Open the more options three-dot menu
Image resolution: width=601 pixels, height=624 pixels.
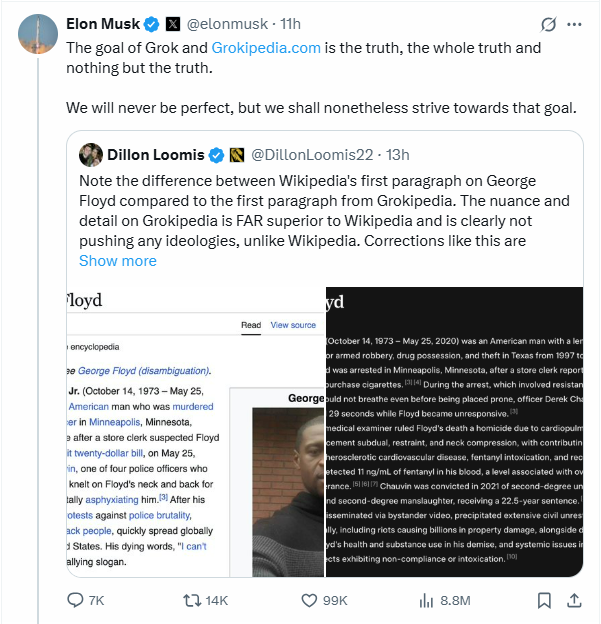tap(574, 23)
